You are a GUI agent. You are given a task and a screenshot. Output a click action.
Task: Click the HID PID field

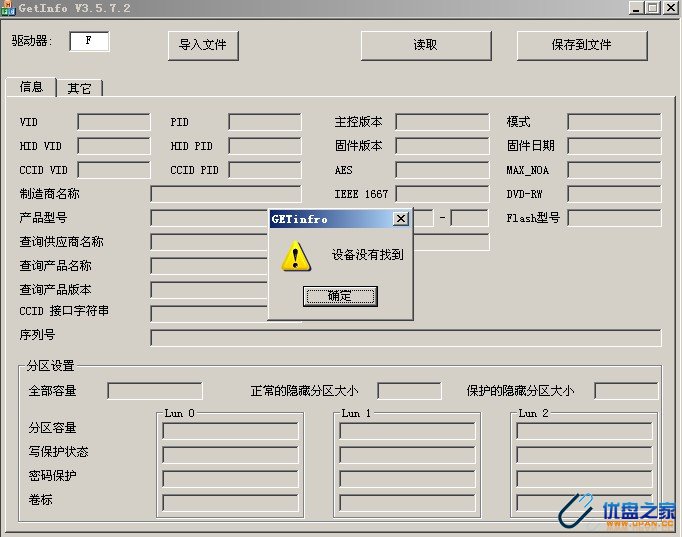pyautogui.click(x=264, y=146)
